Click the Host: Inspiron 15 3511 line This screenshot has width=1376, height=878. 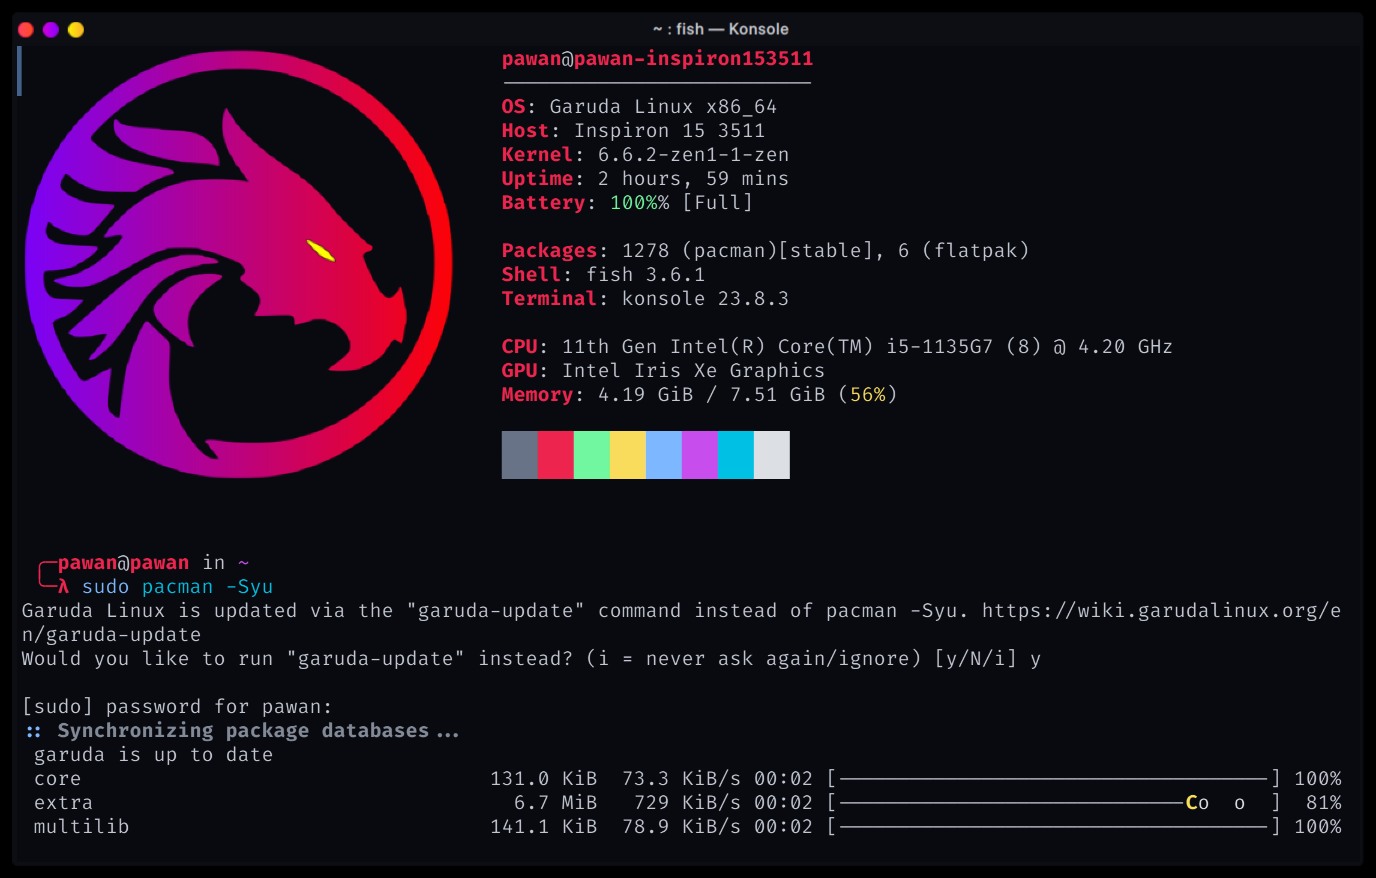point(633,131)
